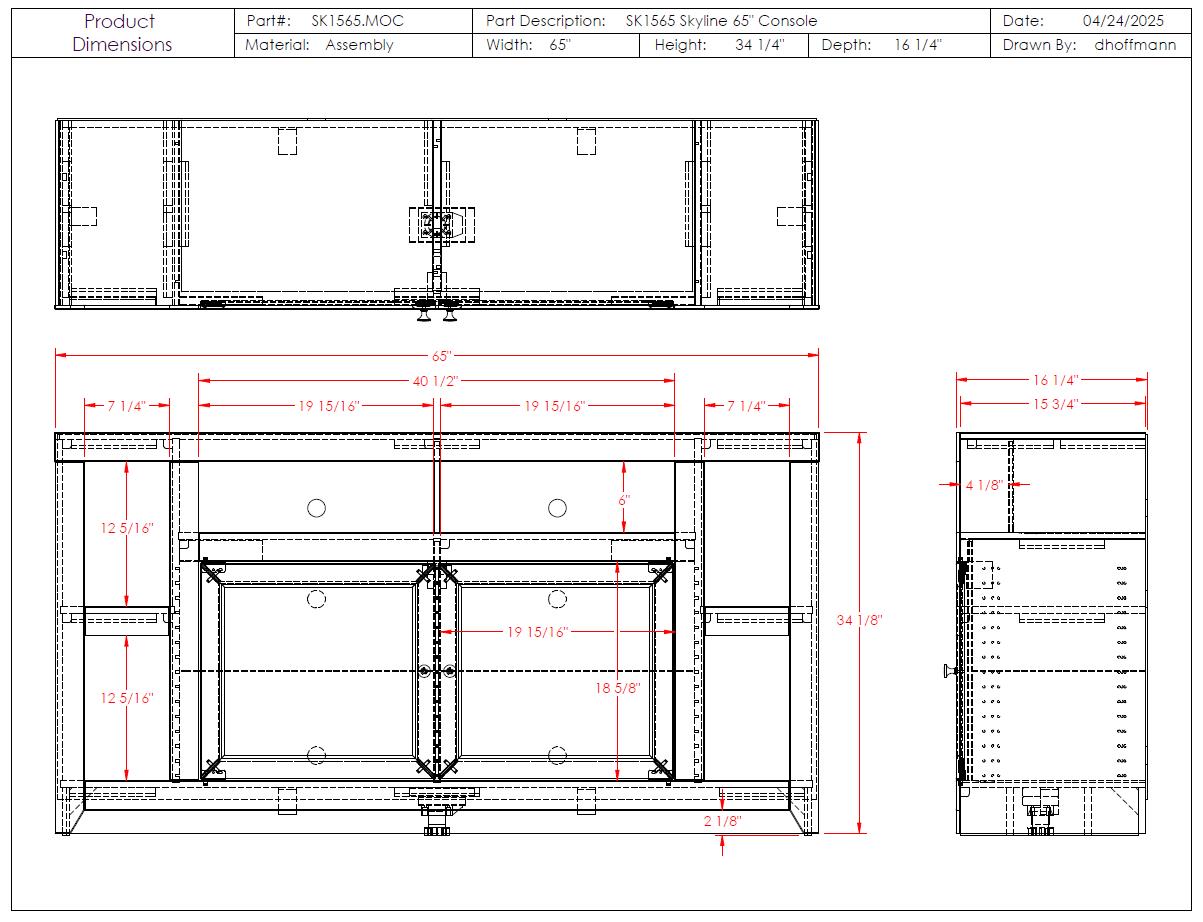Click the door knob in side view
Viewport: 1203px width, 922px height.
[948, 671]
